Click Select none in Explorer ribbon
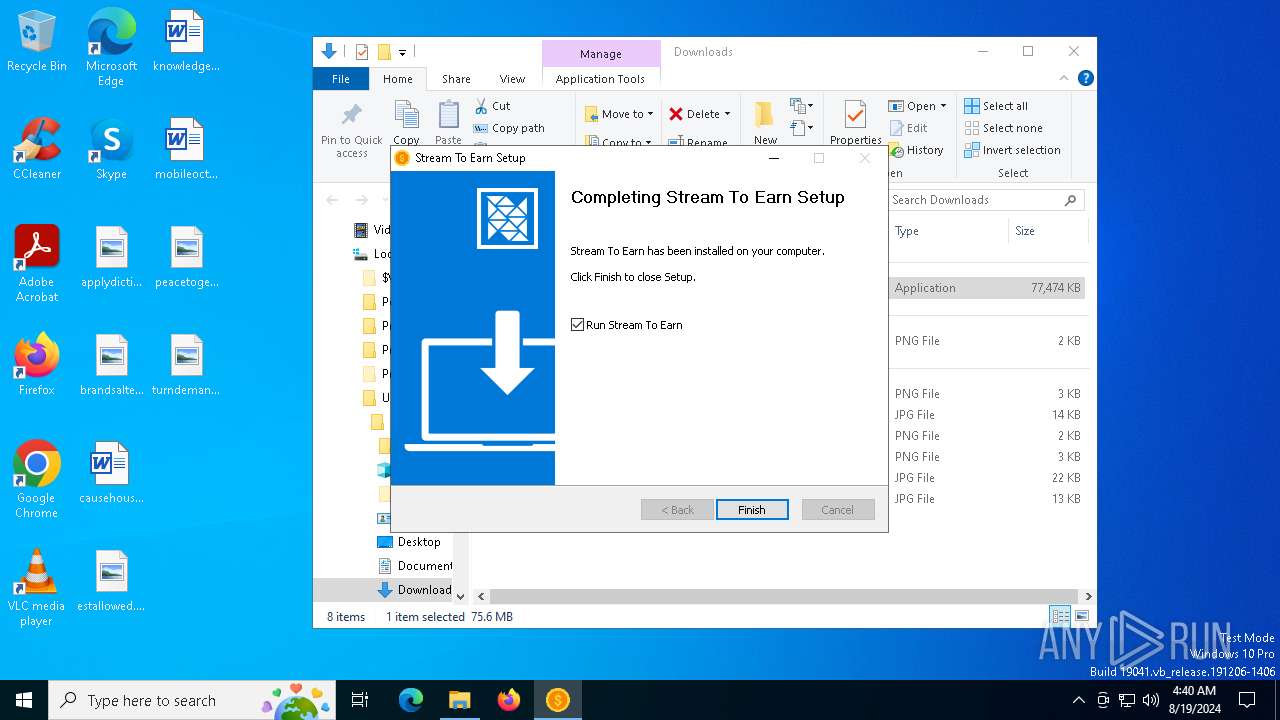1280x720 pixels. pyautogui.click(x=1003, y=128)
